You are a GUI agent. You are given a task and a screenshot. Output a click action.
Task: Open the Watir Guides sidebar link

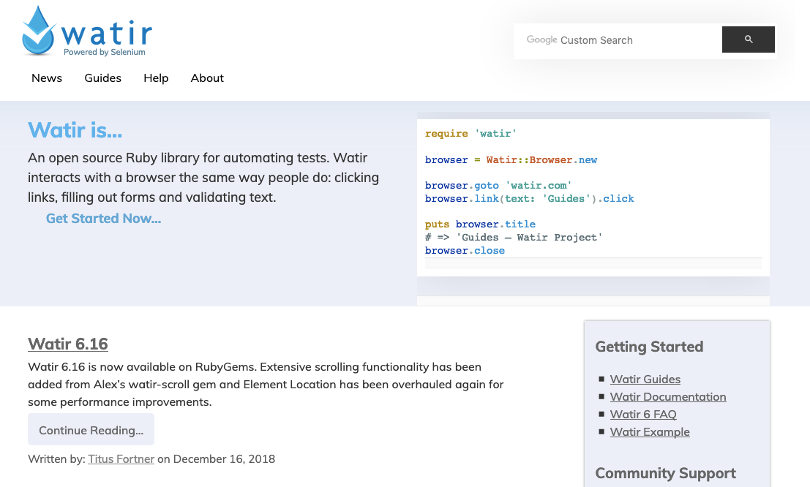(645, 379)
